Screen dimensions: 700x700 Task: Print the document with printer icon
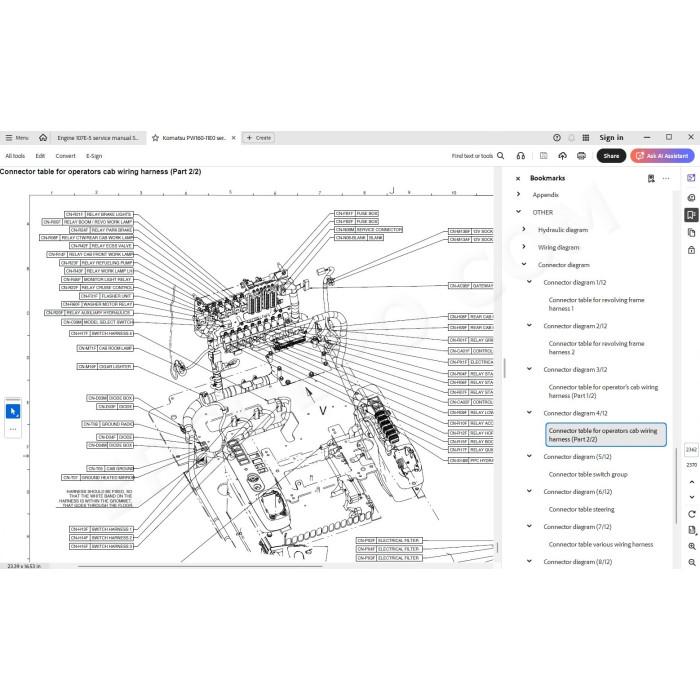tap(581, 155)
